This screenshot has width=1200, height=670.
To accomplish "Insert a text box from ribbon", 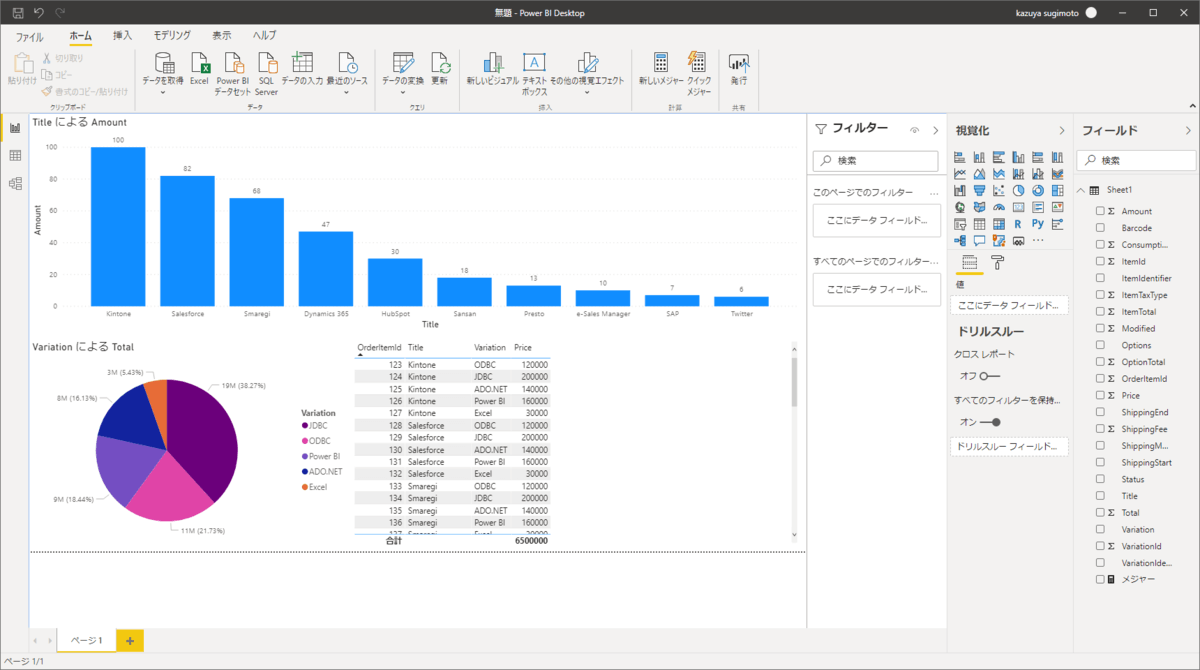I will (534, 74).
